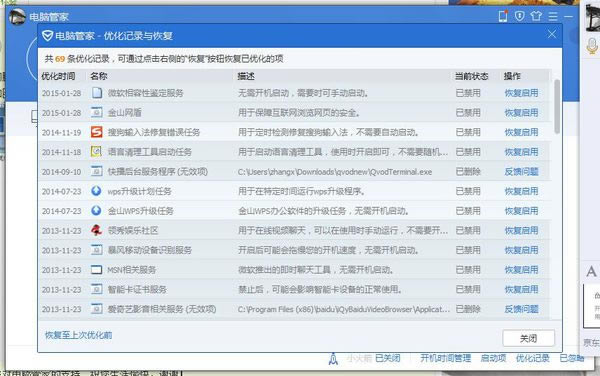Click the window icon beside MSN相关服务
600x376 pixels.
pos(96,270)
